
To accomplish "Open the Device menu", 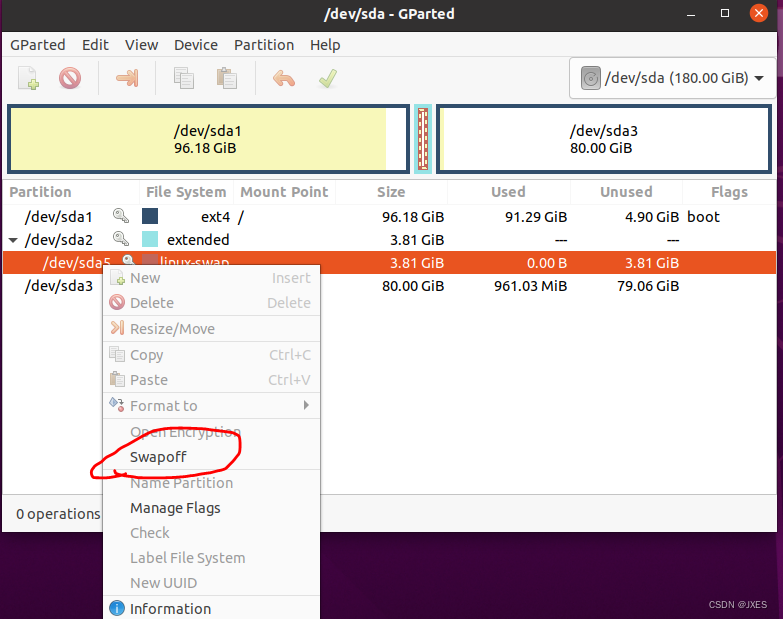I will click(196, 45).
